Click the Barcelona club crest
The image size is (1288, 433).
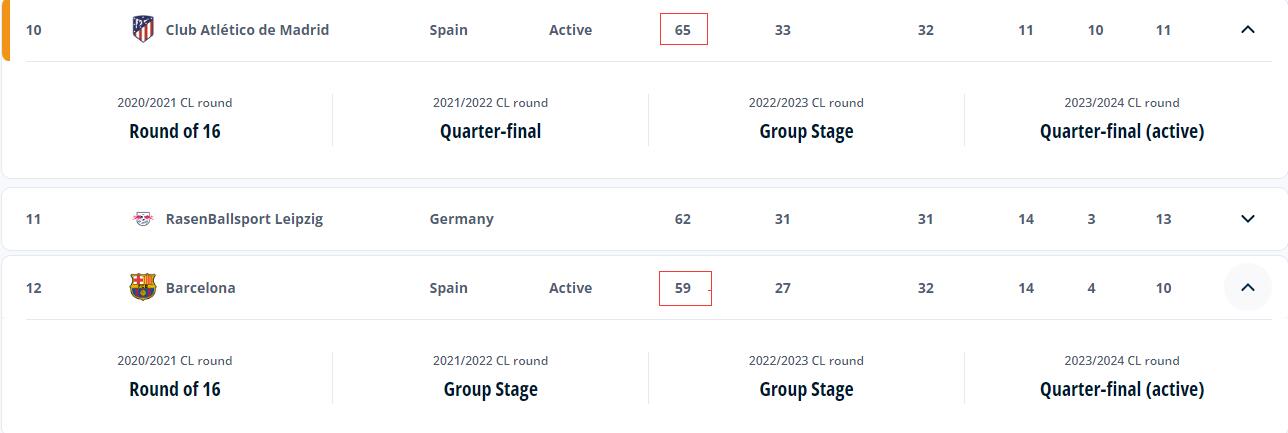[x=143, y=288]
